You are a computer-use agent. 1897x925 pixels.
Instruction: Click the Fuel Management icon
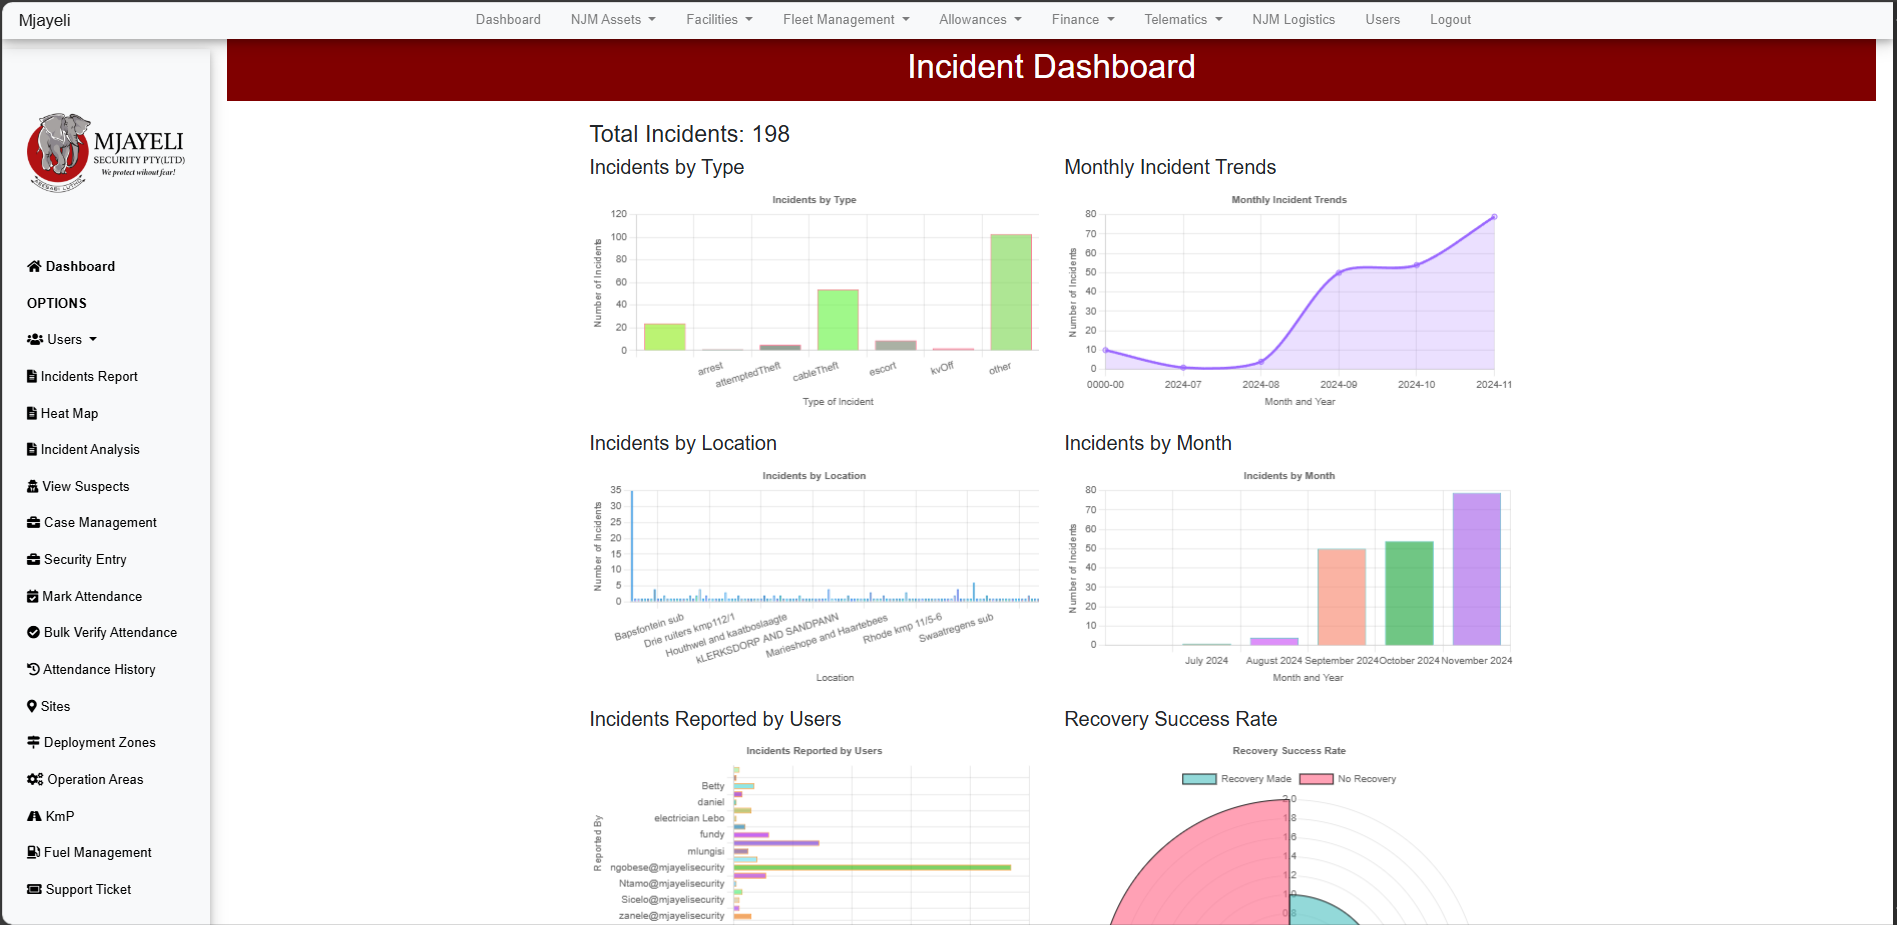click(x=33, y=852)
